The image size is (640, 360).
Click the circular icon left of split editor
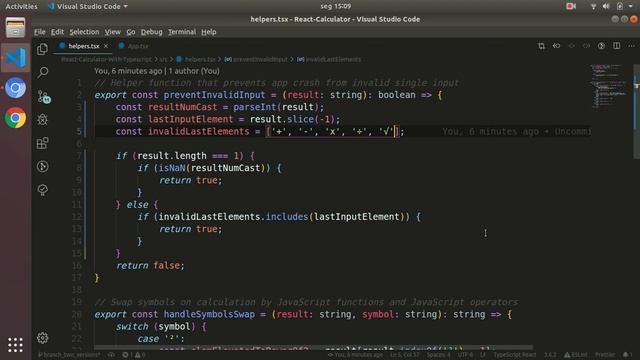tap(601, 46)
